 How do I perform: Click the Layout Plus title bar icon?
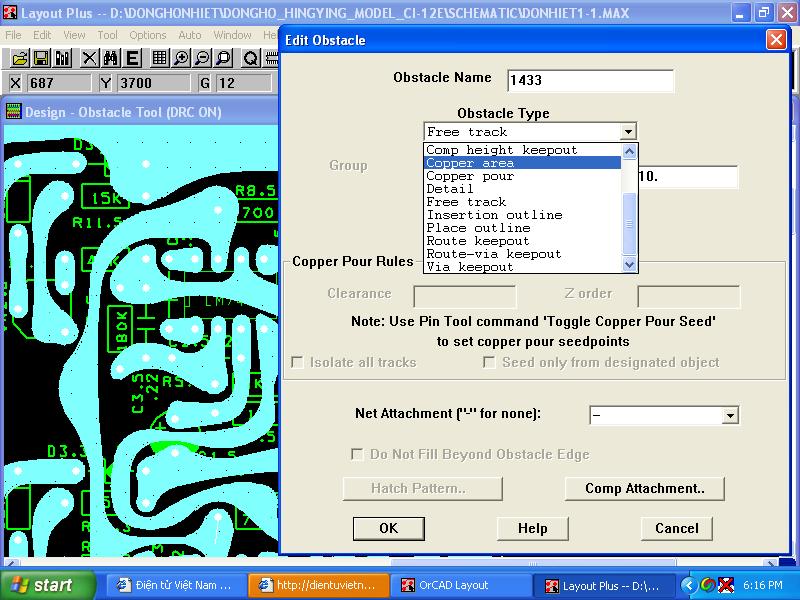10,12
